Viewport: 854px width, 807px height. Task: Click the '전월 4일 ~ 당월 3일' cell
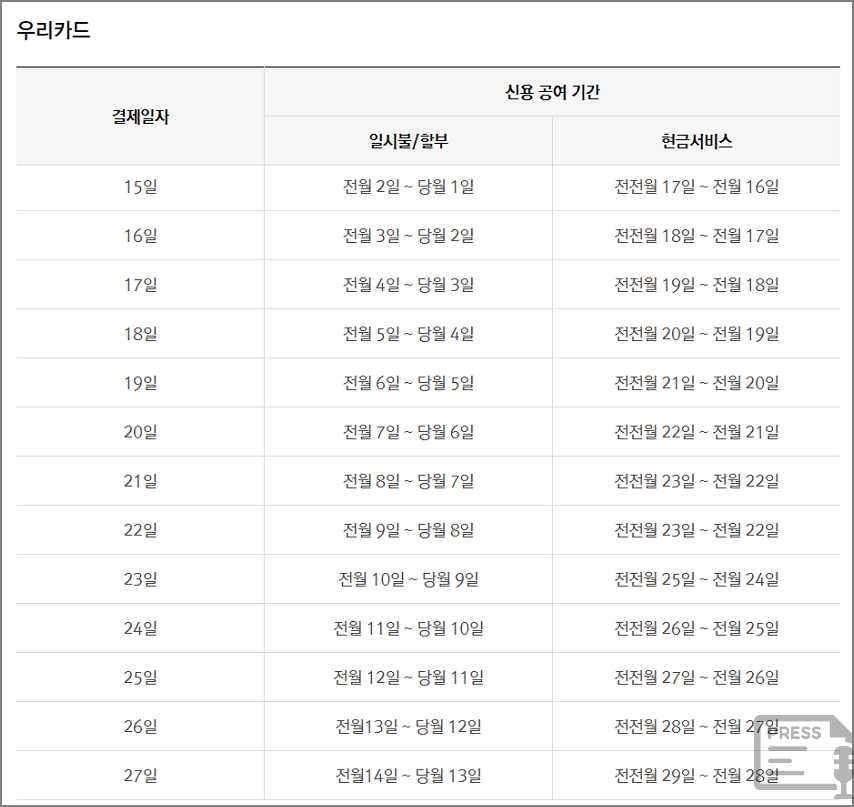click(x=408, y=285)
